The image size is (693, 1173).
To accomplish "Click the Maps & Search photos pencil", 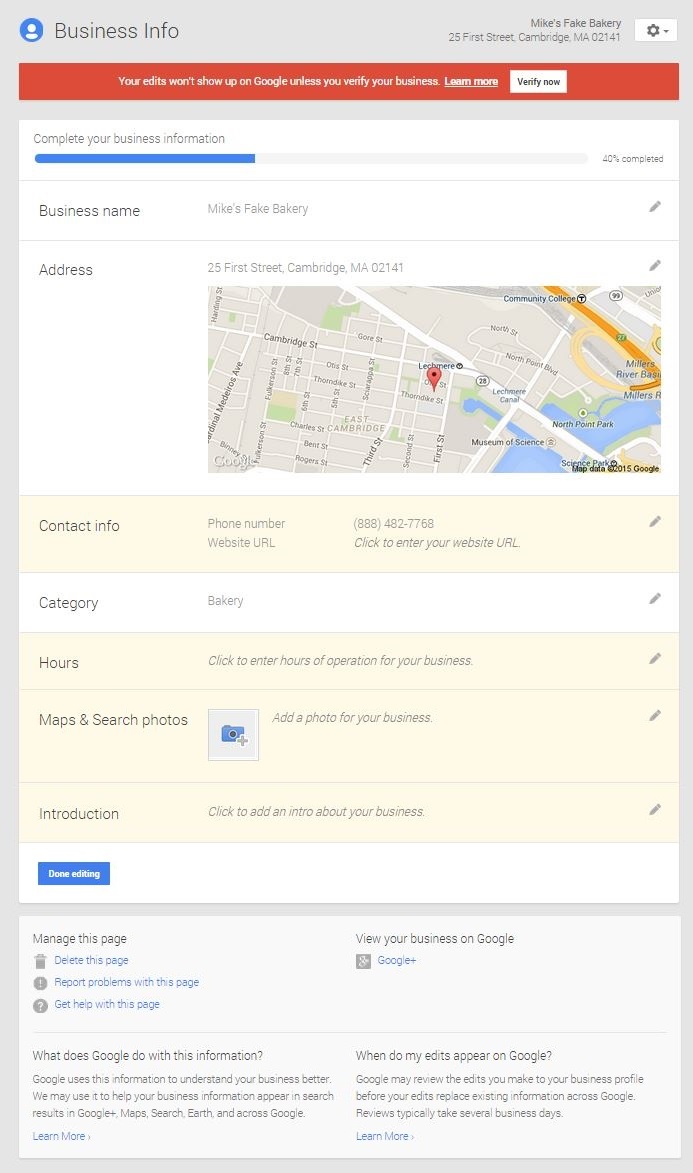I will (x=655, y=716).
